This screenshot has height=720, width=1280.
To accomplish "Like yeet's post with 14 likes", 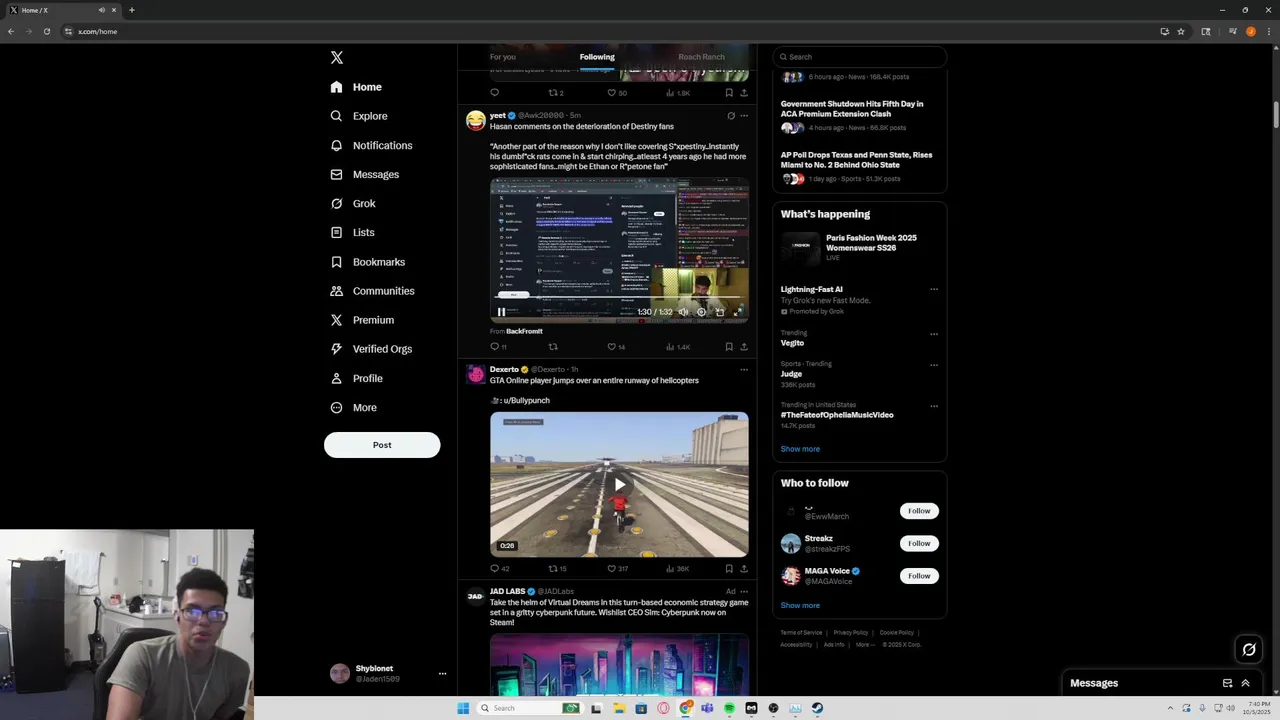I will coord(616,347).
